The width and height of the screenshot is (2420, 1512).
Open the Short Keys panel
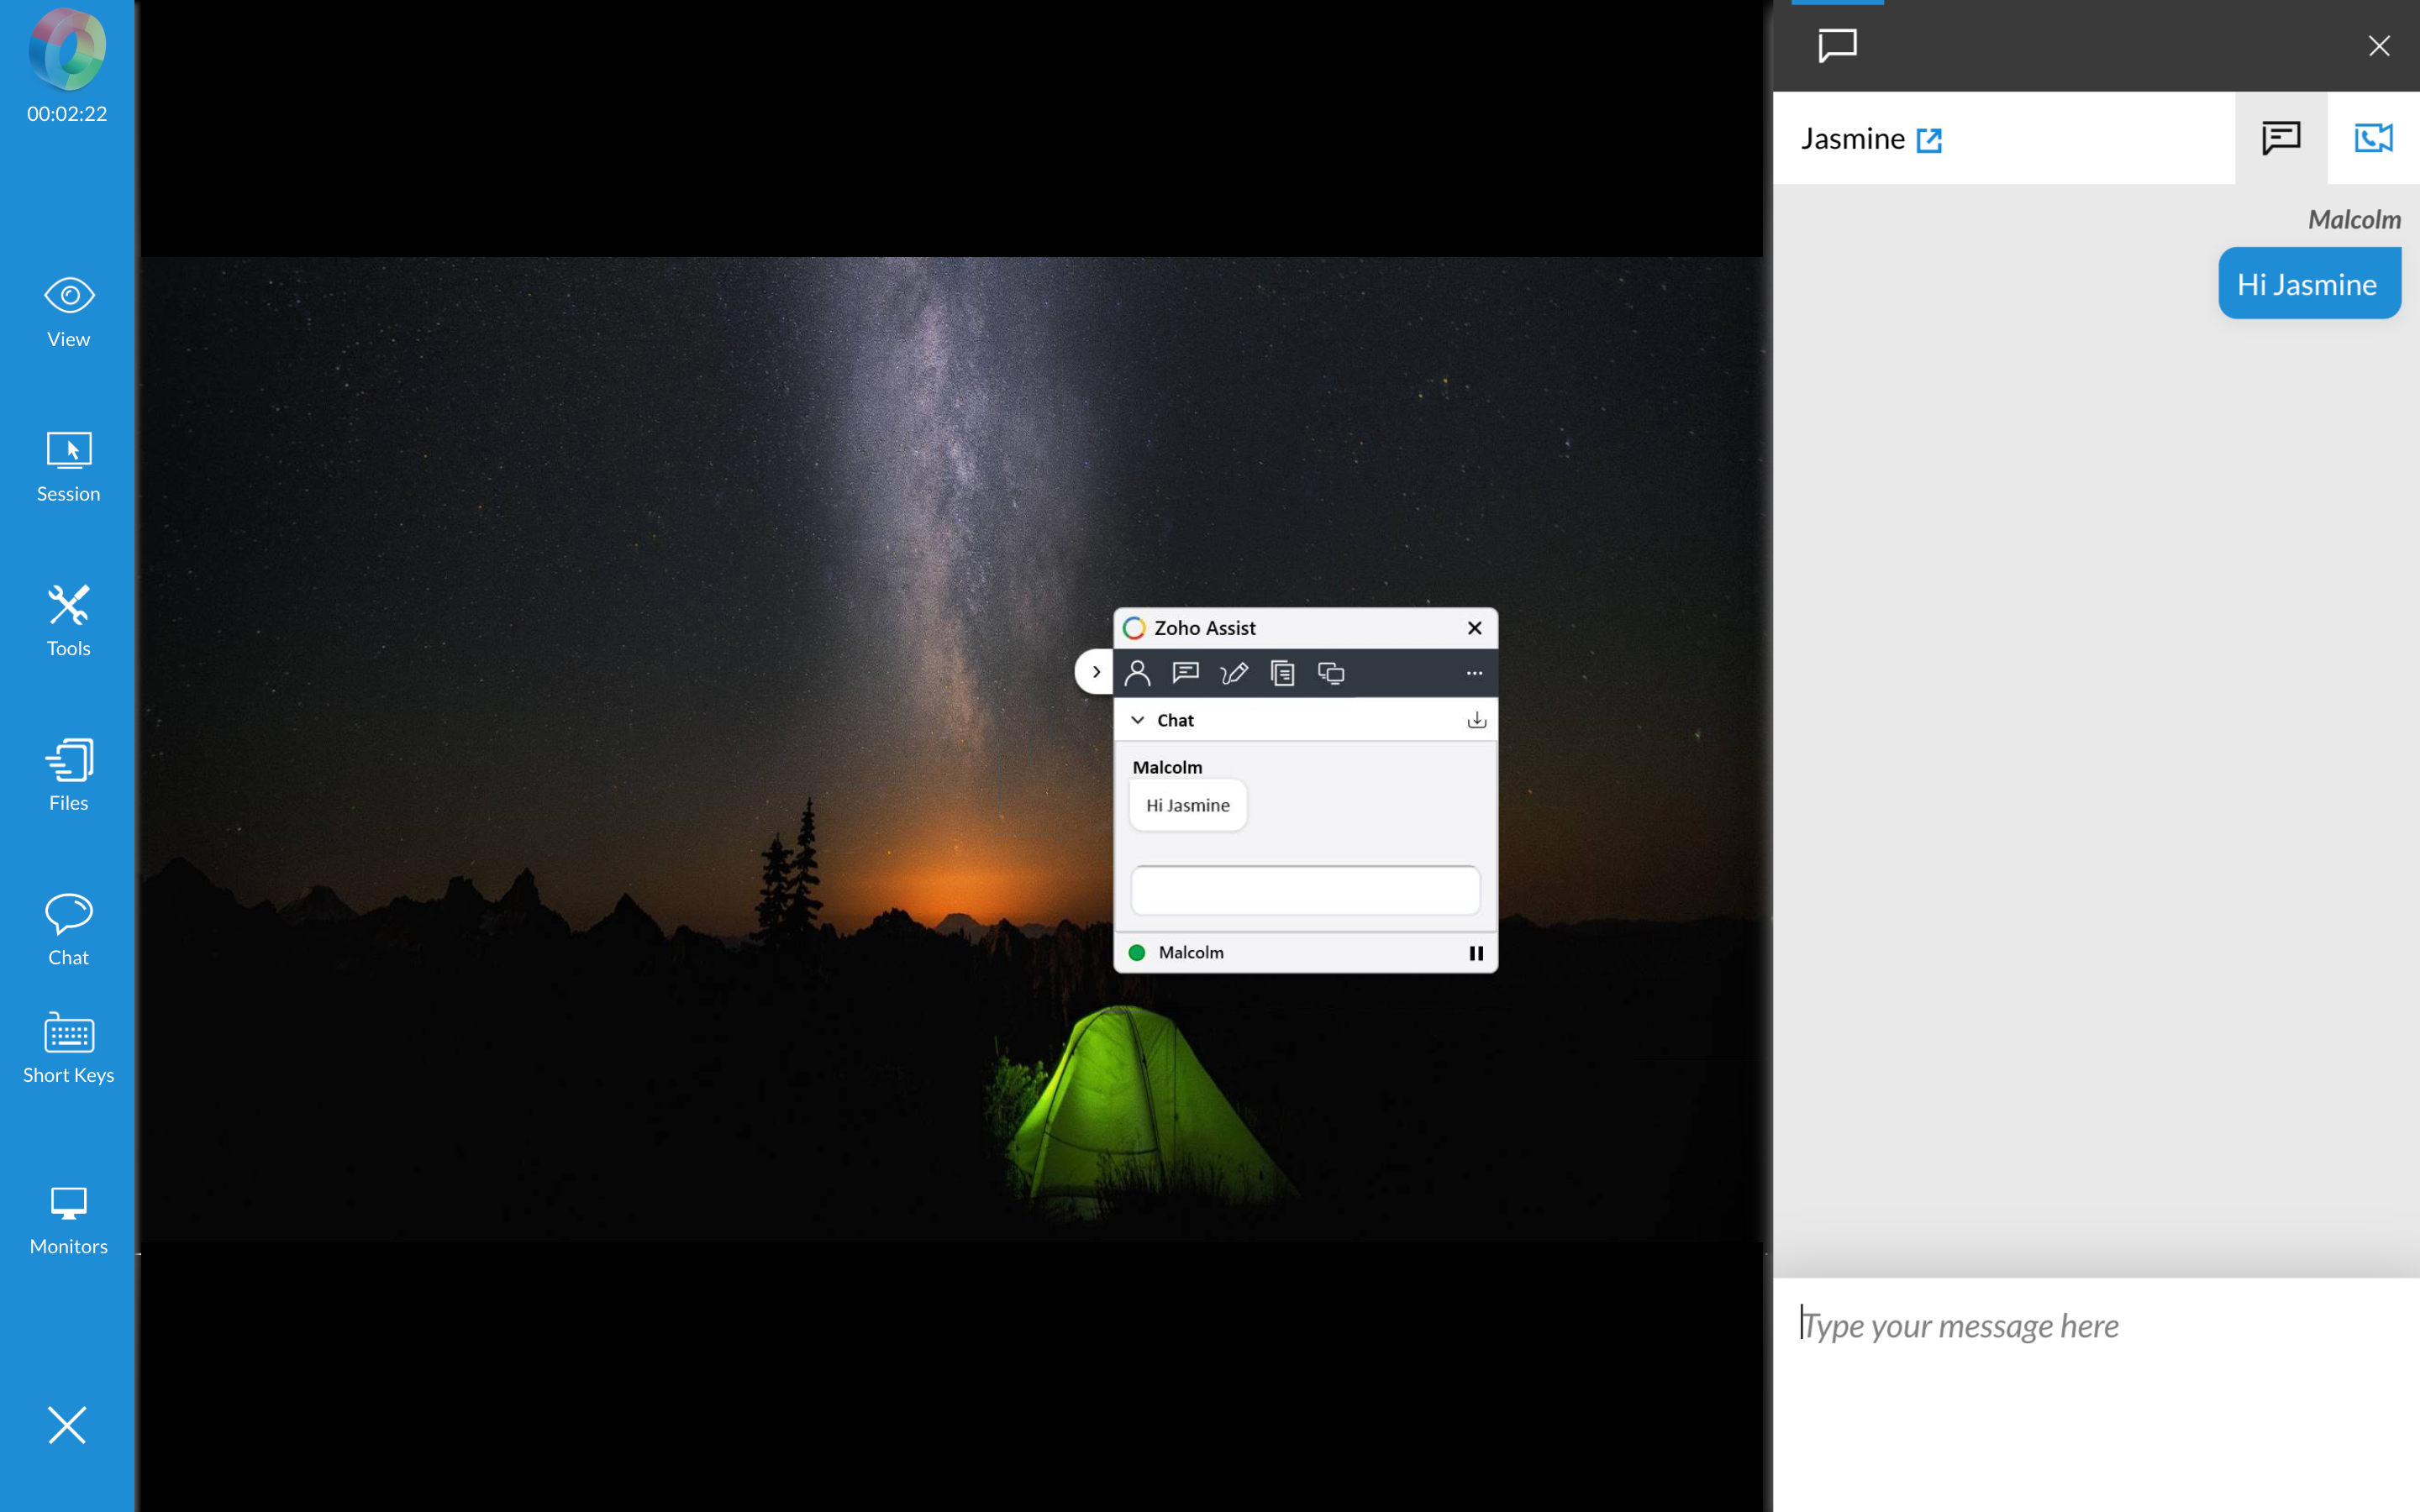click(67, 1047)
